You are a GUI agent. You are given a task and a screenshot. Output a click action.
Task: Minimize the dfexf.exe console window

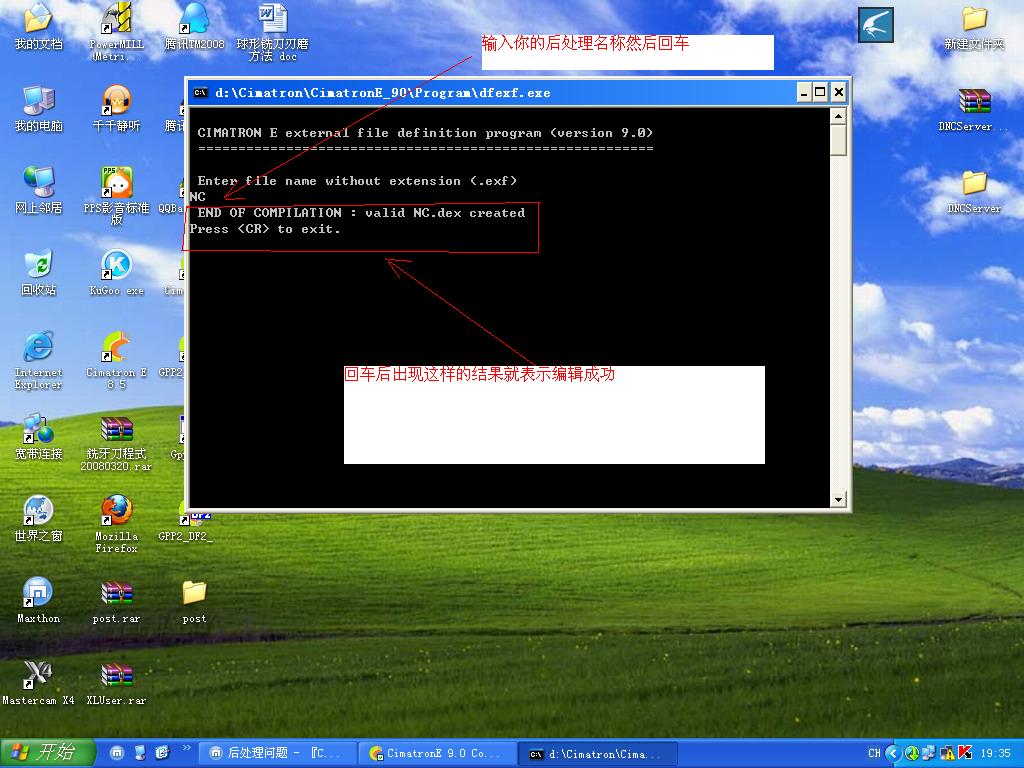click(804, 92)
